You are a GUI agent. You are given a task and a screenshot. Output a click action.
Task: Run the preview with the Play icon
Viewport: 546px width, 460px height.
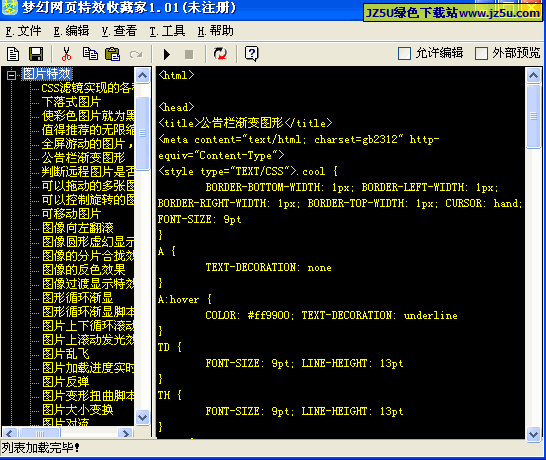click(x=167, y=54)
